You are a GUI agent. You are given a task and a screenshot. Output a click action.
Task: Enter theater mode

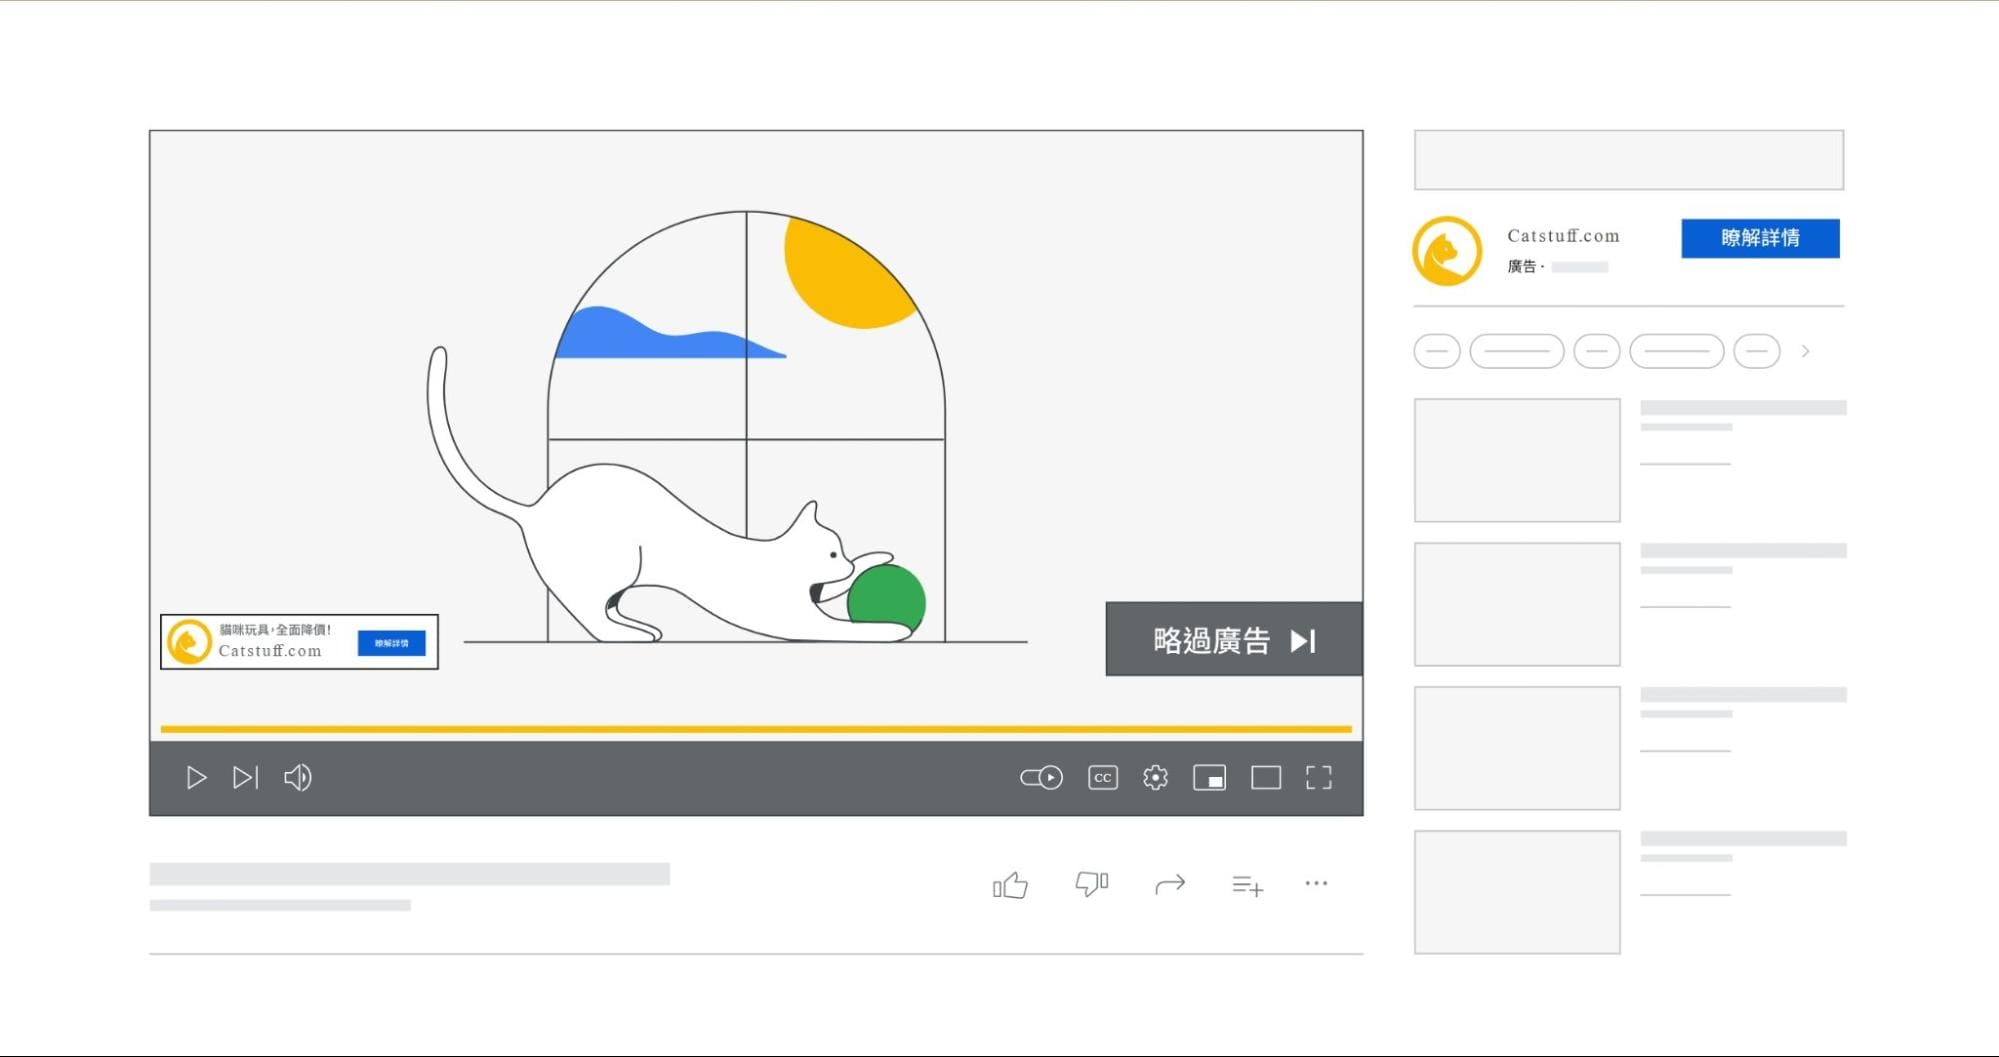tap(1265, 778)
